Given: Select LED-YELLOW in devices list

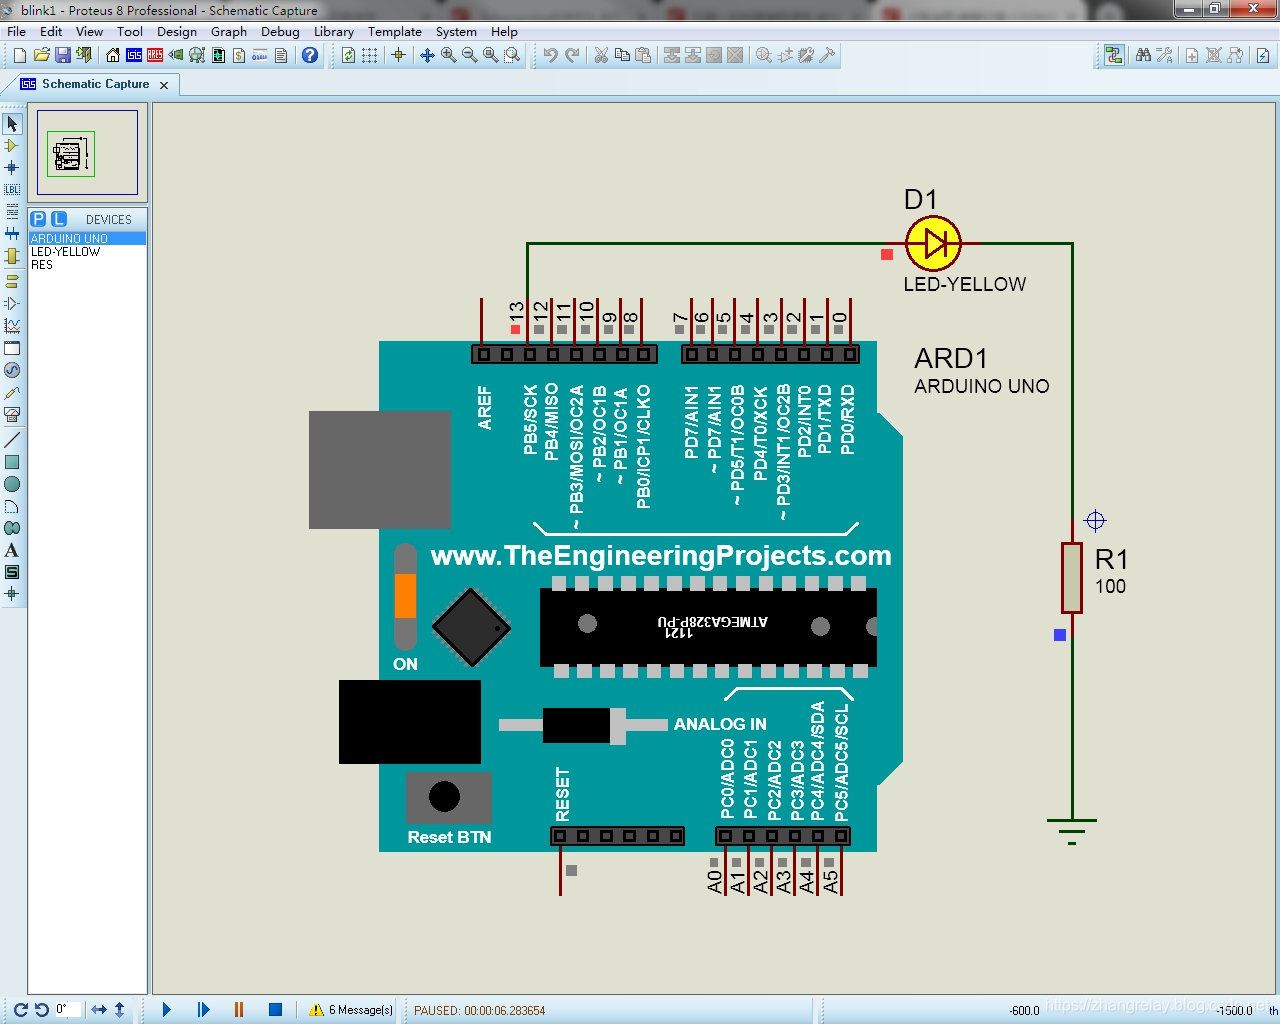Looking at the screenshot, I should coord(87,252).
